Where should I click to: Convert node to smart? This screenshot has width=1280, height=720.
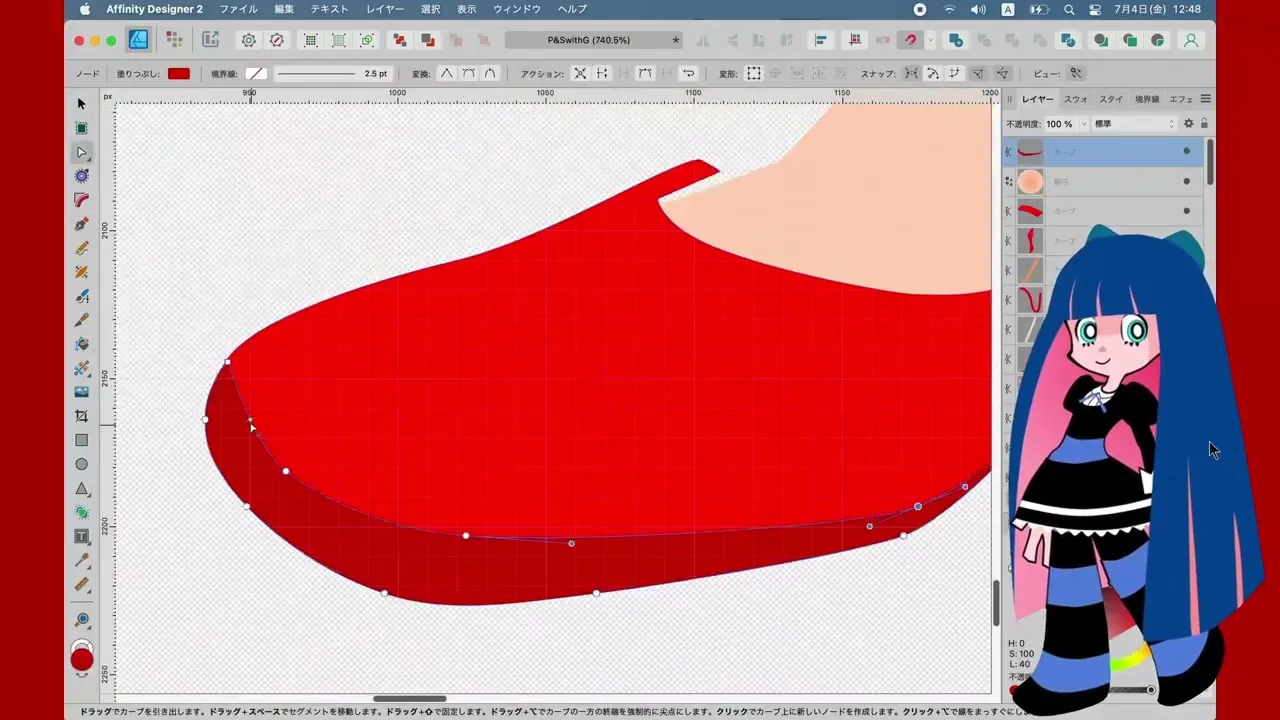(x=490, y=73)
